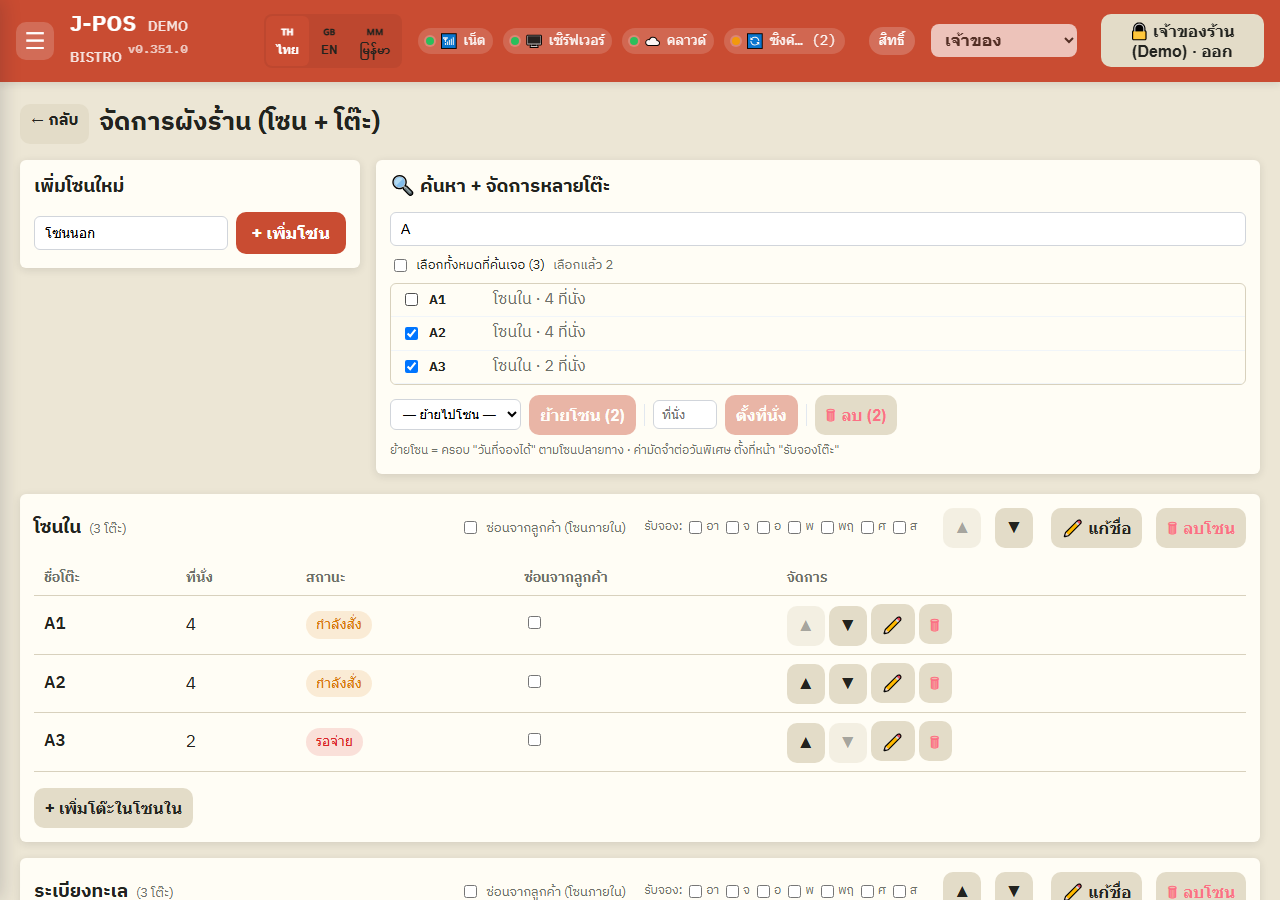Click + เพิ่มโต๊ะในโซนใน button
The image size is (1280, 900).
click(x=113, y=808)
